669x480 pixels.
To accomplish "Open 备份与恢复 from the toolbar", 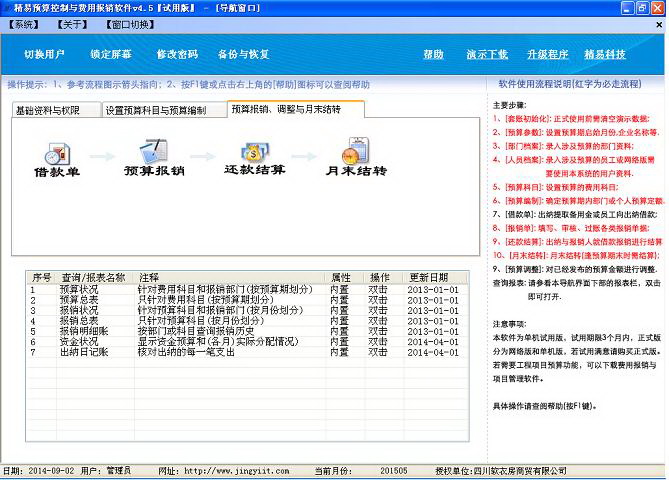I will pos(243,54).
